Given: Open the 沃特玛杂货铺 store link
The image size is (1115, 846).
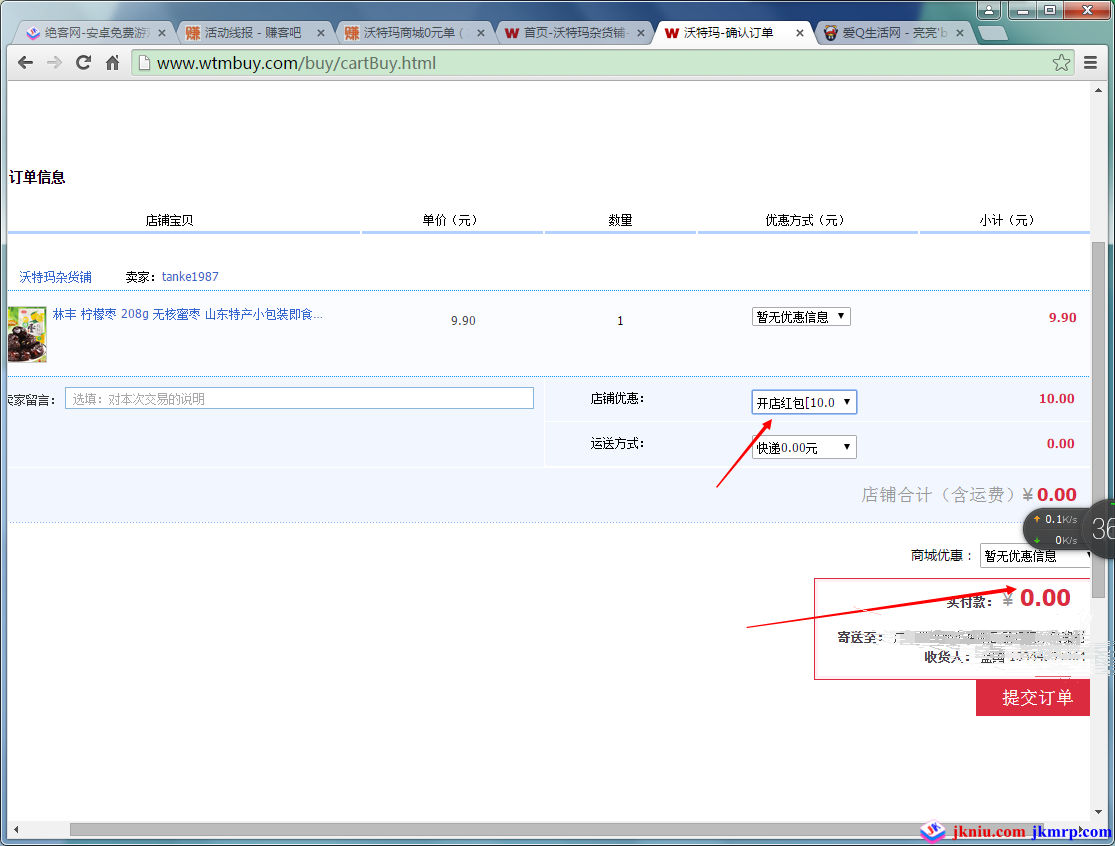Looking at the screenshot, I should click(56, 277).
